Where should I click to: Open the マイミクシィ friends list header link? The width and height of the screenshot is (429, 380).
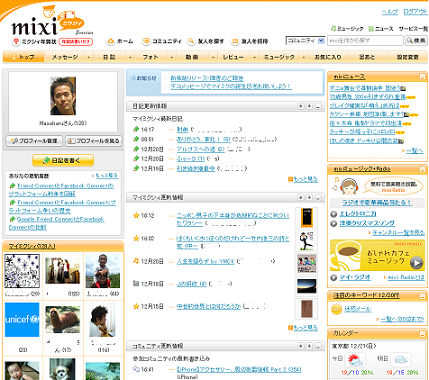32,246
